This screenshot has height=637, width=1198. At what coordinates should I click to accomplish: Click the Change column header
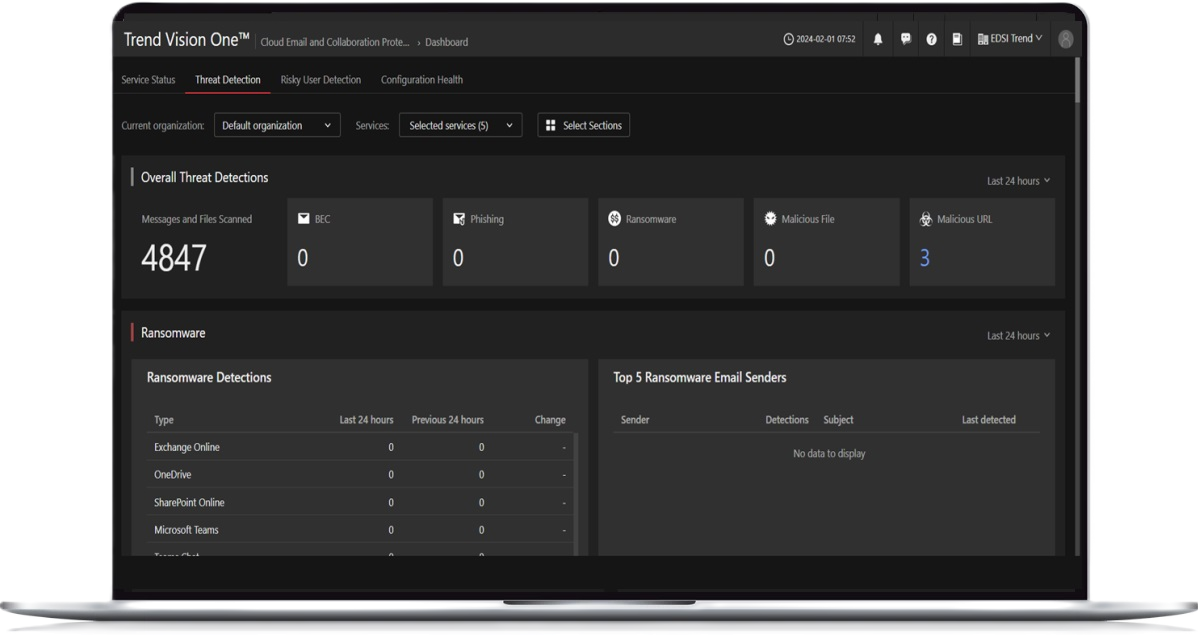pyautogui.click(x=550, y=420)
